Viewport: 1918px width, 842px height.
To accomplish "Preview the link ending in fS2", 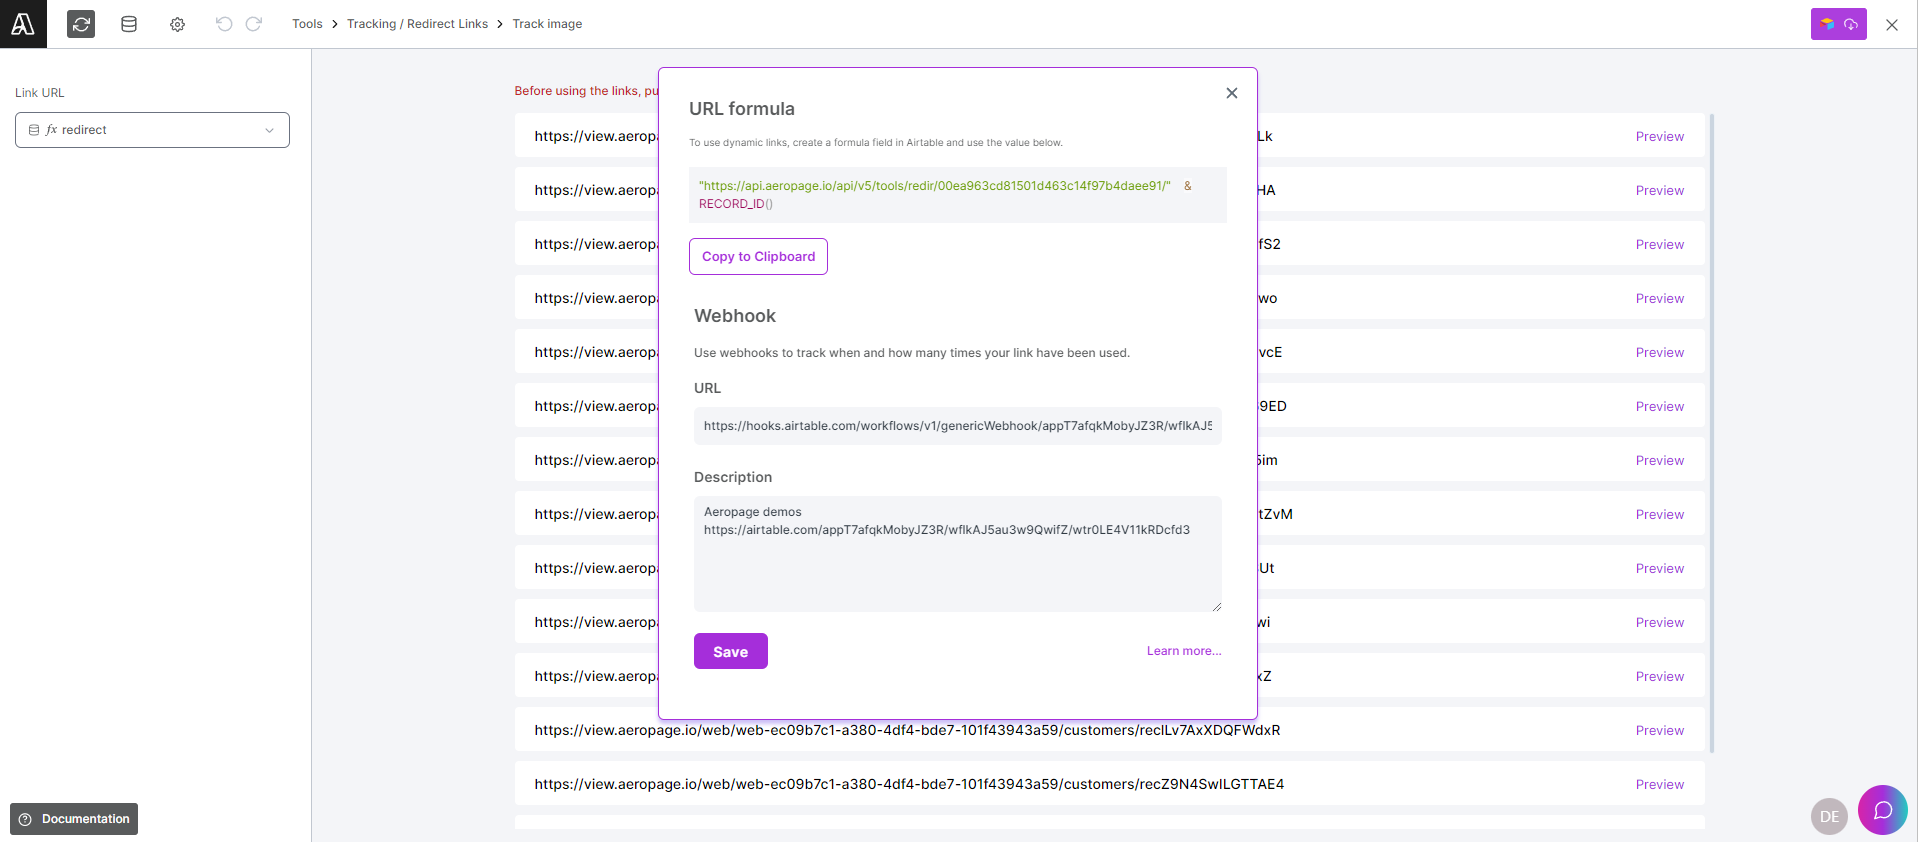I will (x=1659, y=245).
